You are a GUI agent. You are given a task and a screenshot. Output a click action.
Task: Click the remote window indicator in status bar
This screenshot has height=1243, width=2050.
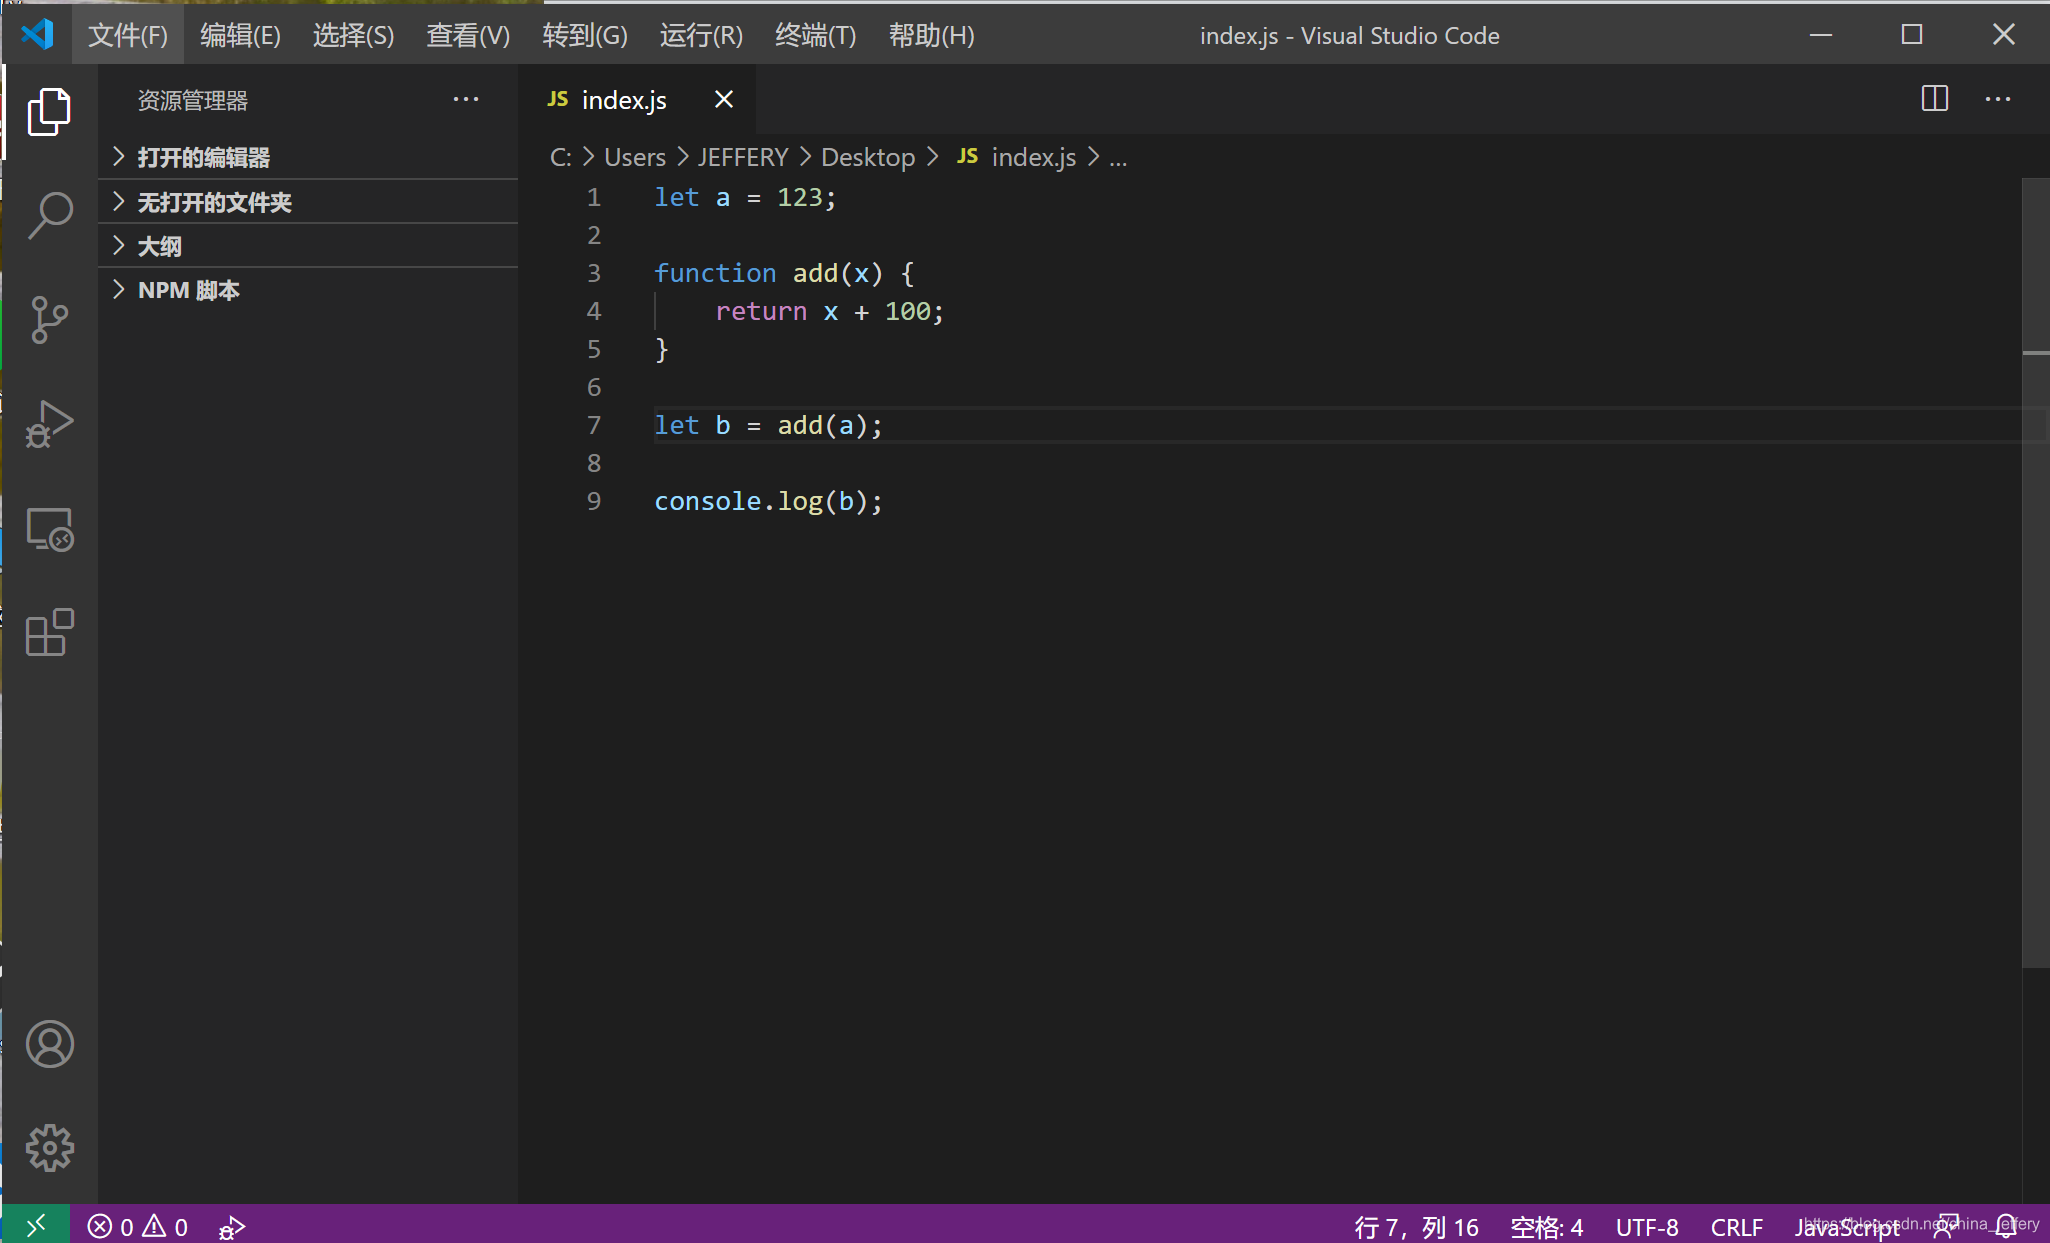(x=35, y=1225)
